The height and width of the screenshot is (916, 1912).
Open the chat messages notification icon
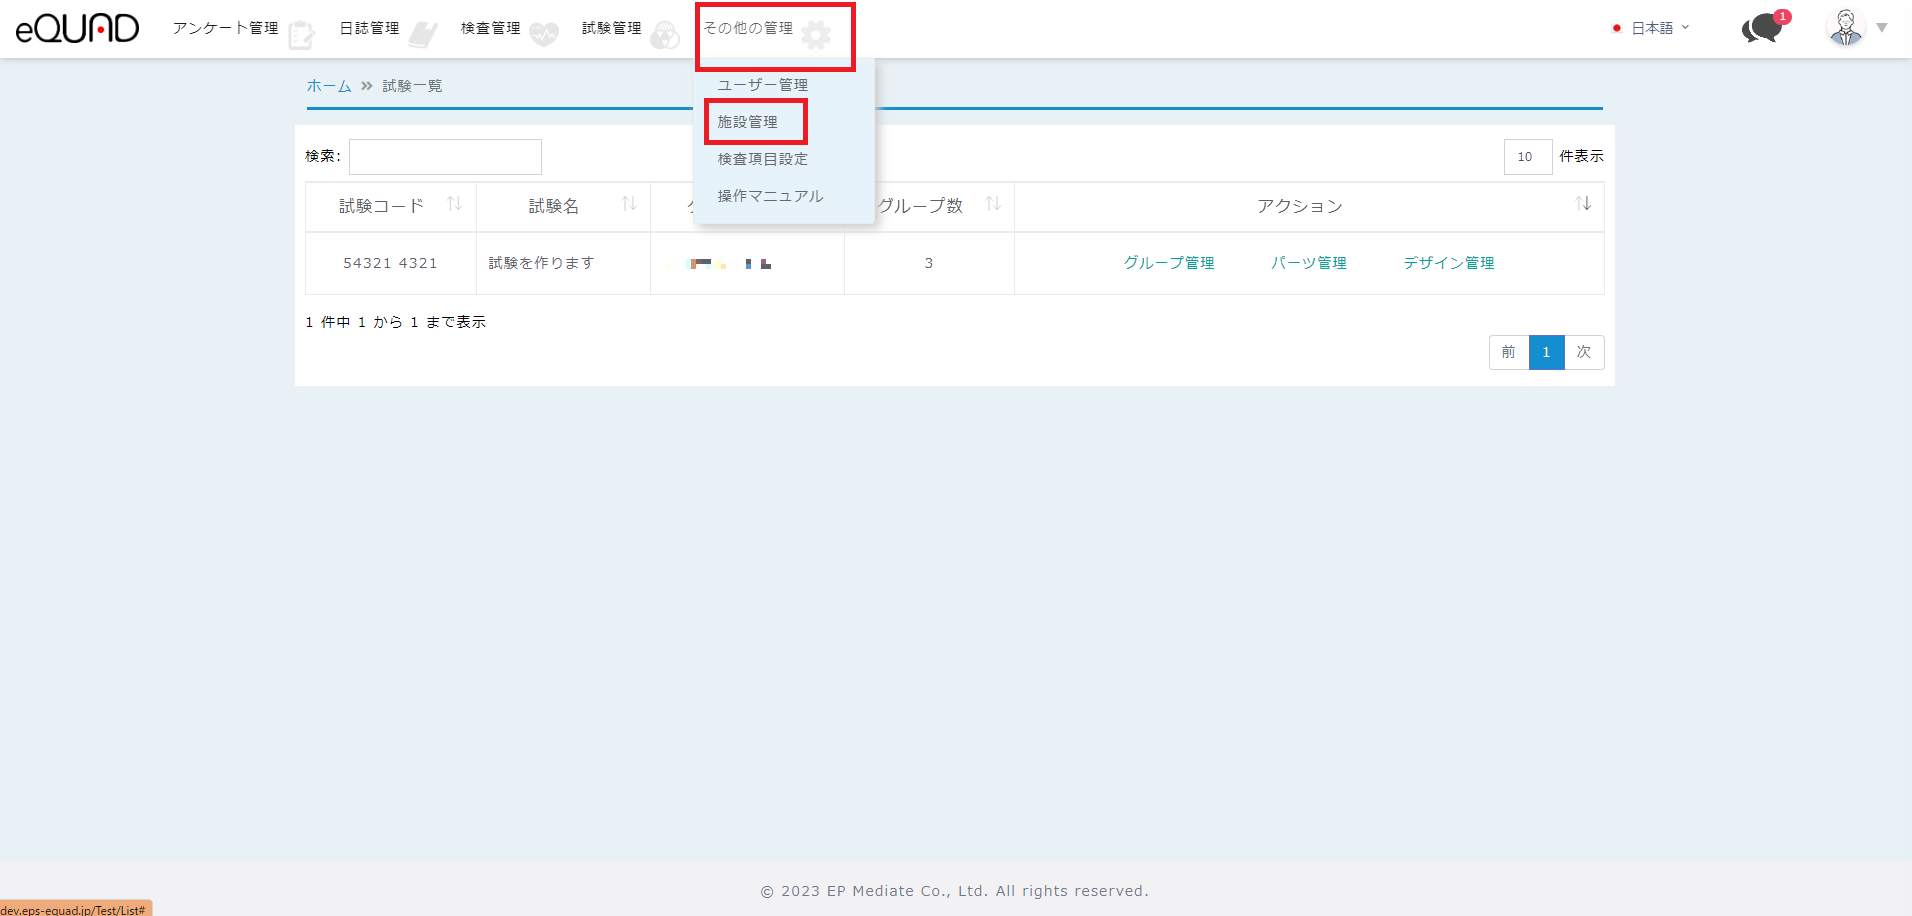[x=1762, y=28]
